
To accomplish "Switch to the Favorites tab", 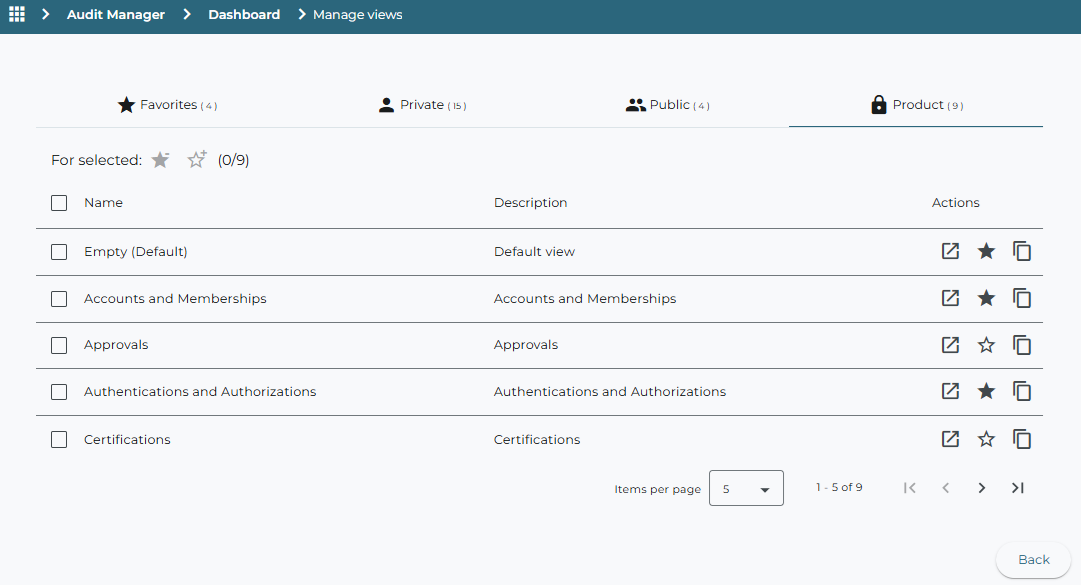I will [167, 105].
